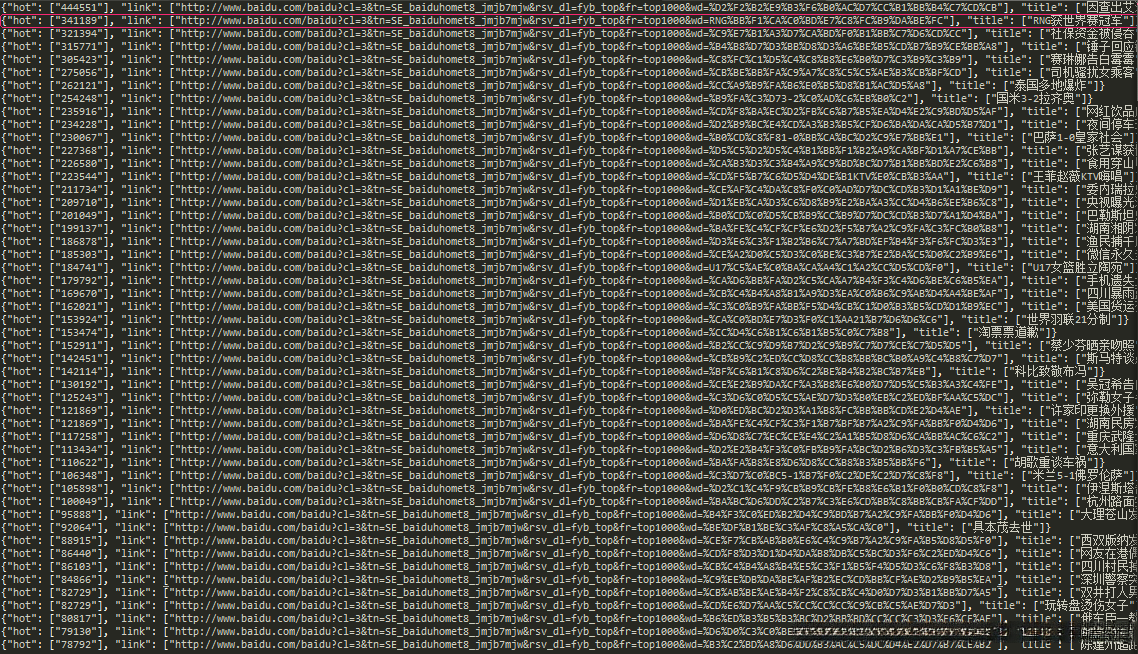
Task: Click the hot value "92064"
Action: tap(77, 528)
